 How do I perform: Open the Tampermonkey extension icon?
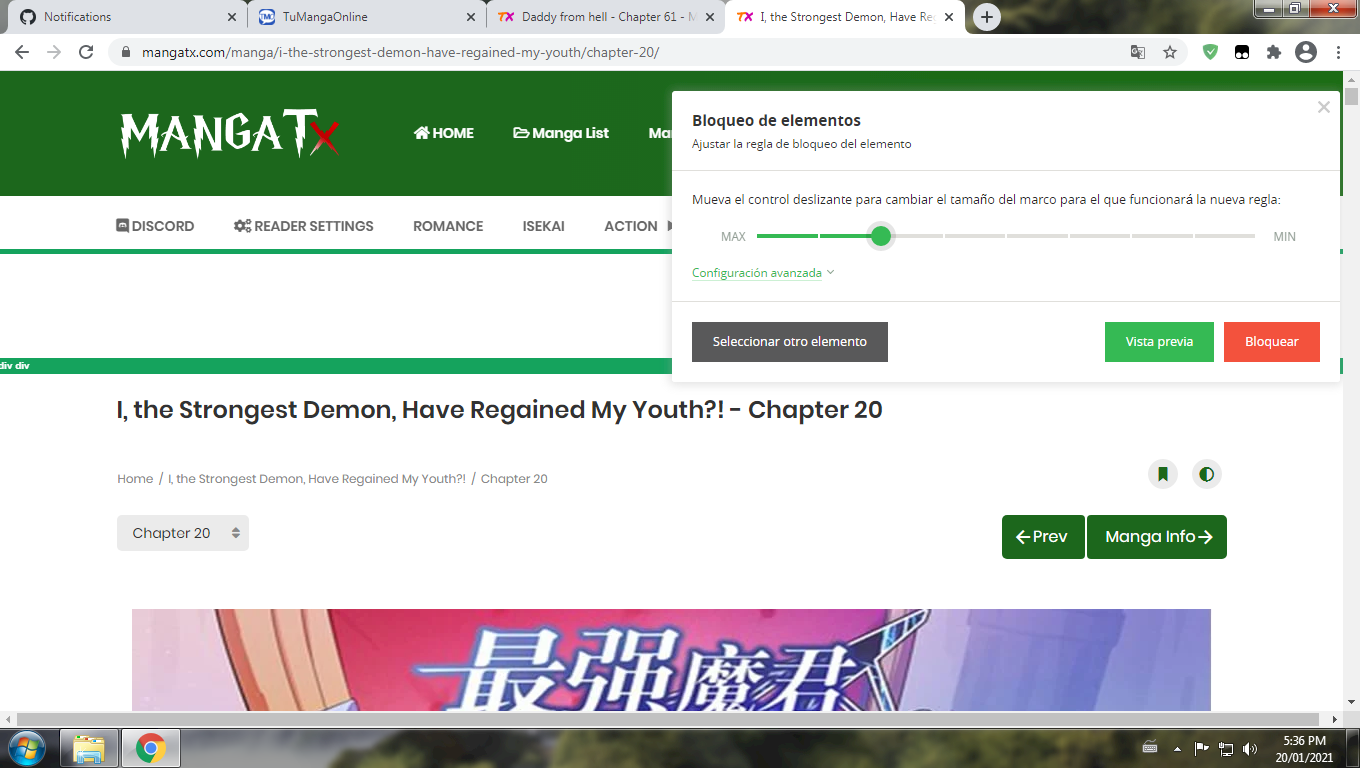click(1241, 52)
